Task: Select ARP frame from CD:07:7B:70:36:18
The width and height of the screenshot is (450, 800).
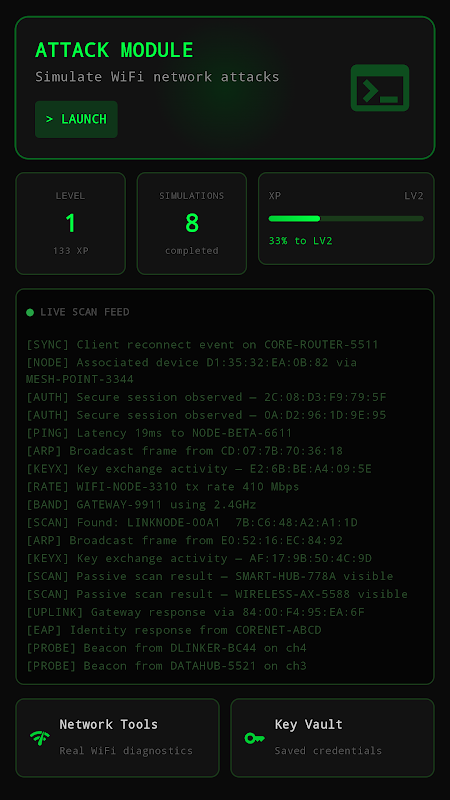Action: 184,451
